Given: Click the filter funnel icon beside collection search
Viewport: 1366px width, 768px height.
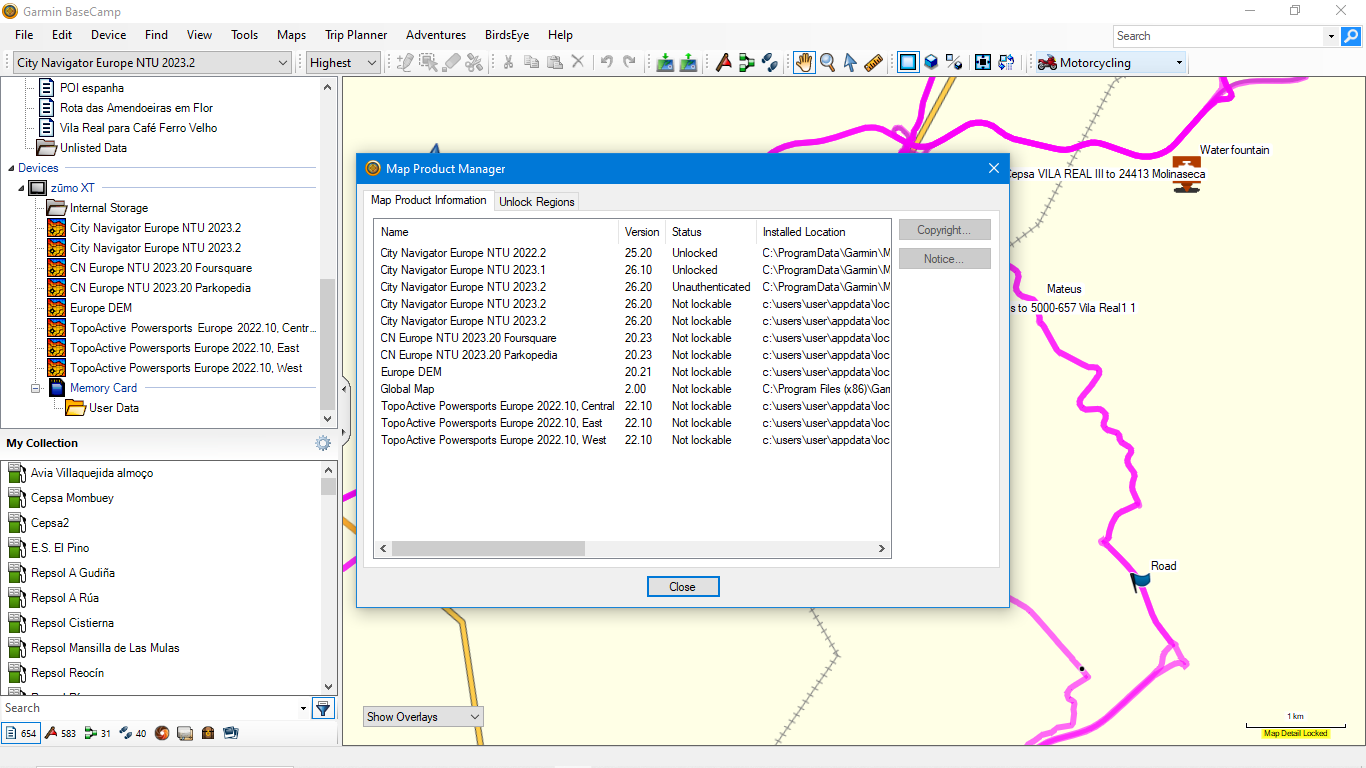Looking at the screenshot, I should click(x=323, y=708).
